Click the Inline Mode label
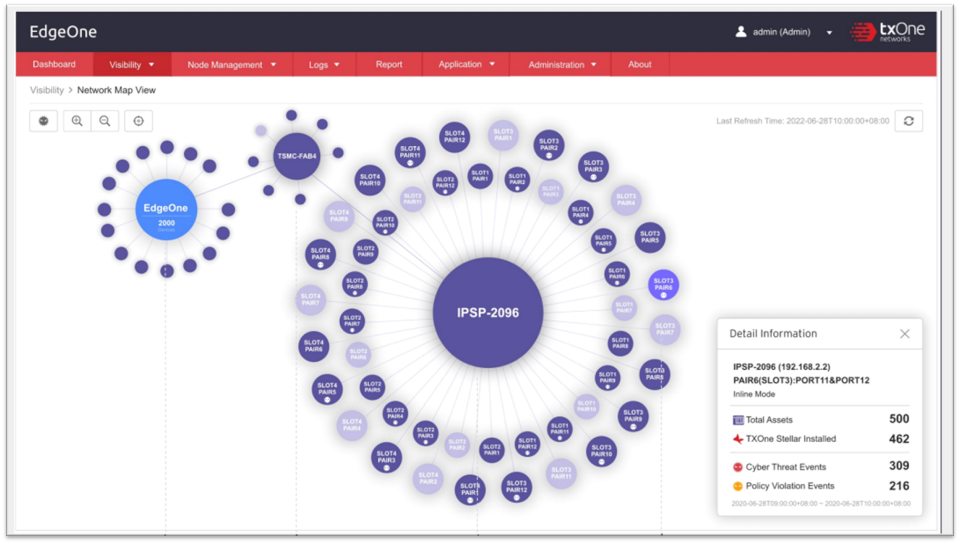Screen dimensions: 960x544 754,394
